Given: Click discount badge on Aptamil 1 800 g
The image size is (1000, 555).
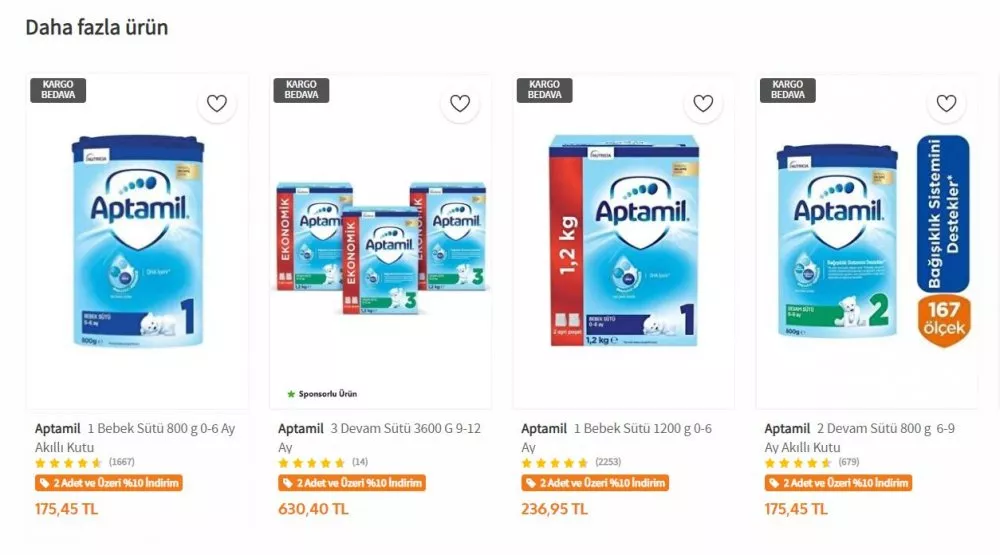Looking at the screenshot, I should [x=109, y=484].
